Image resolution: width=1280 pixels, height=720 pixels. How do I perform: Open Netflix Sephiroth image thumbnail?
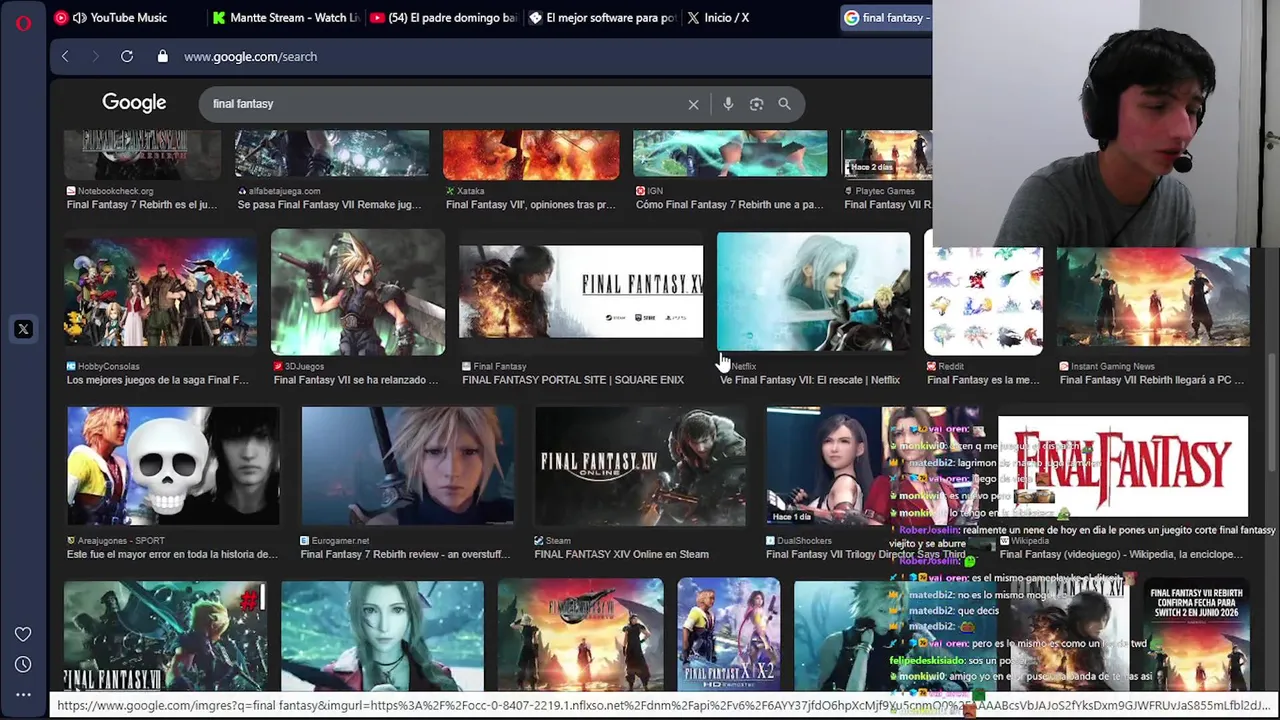[813, 292]
